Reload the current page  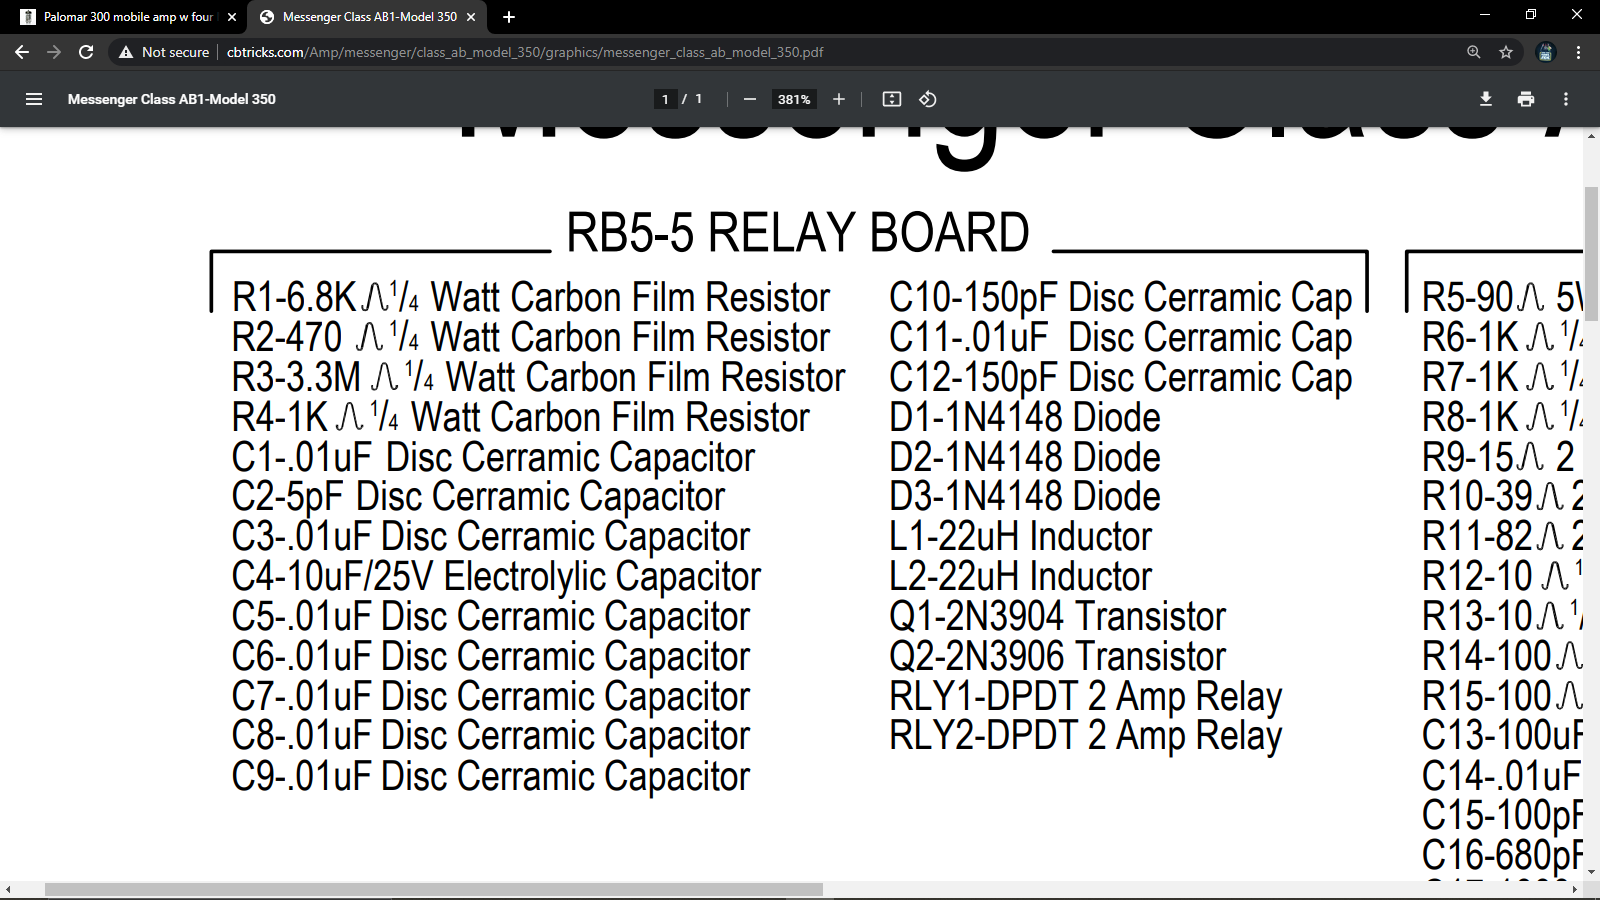pos(86,52)
